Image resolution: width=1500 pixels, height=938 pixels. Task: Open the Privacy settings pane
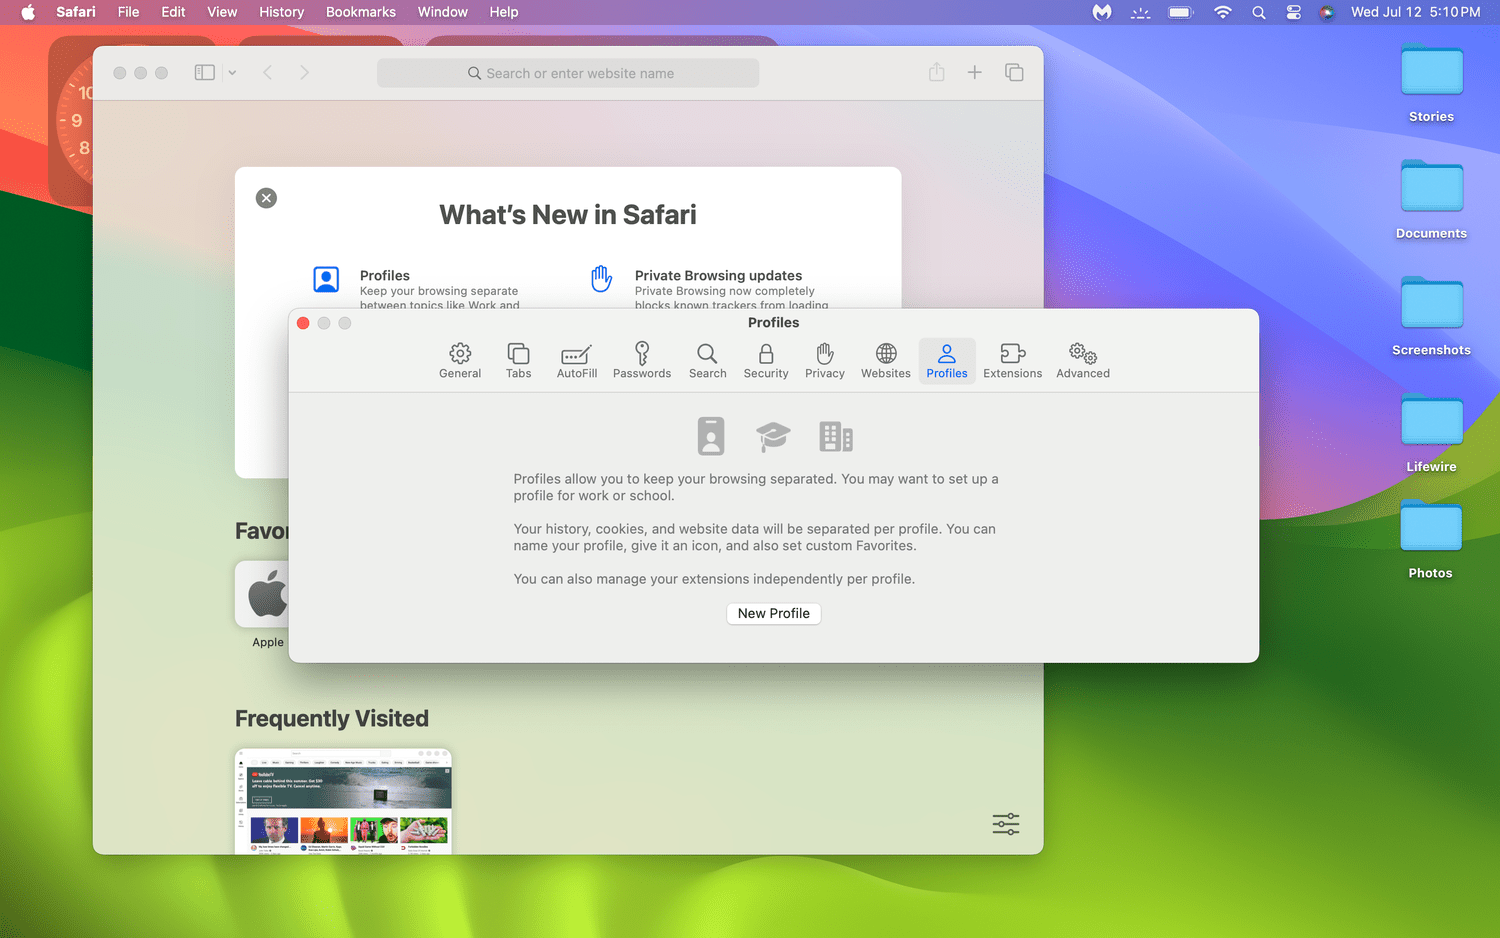(x=824, y=361)
